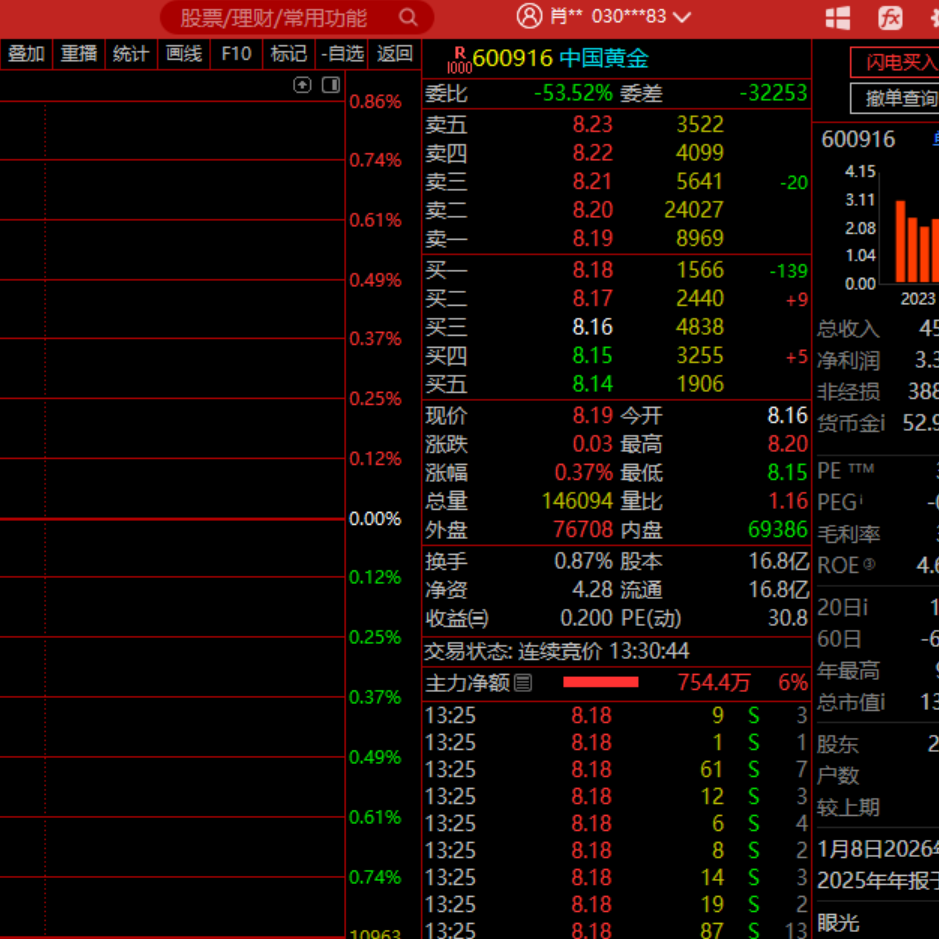Open the 主力净额 detail list icon
The image size is (939, 939).
[522, 683]
